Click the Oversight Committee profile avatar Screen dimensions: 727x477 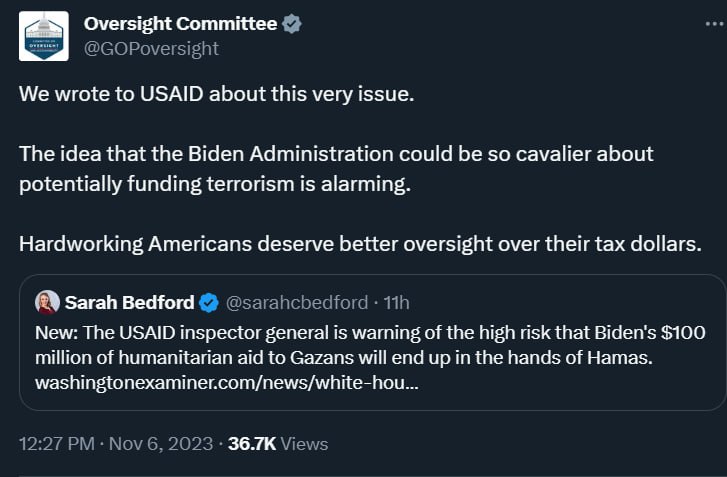pos(44,35)
